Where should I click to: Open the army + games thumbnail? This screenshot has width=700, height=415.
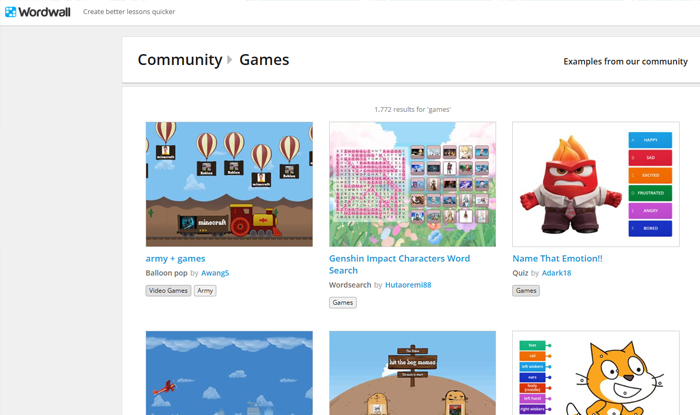click(x=229, y=184)
